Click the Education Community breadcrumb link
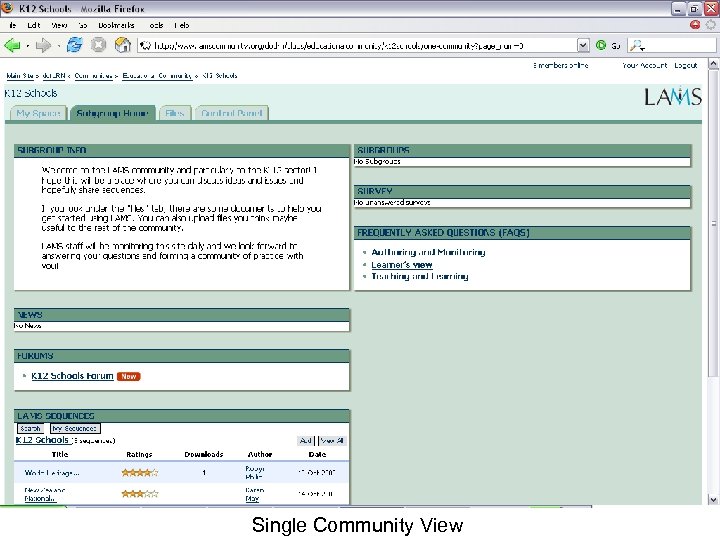 pos(157,76)
